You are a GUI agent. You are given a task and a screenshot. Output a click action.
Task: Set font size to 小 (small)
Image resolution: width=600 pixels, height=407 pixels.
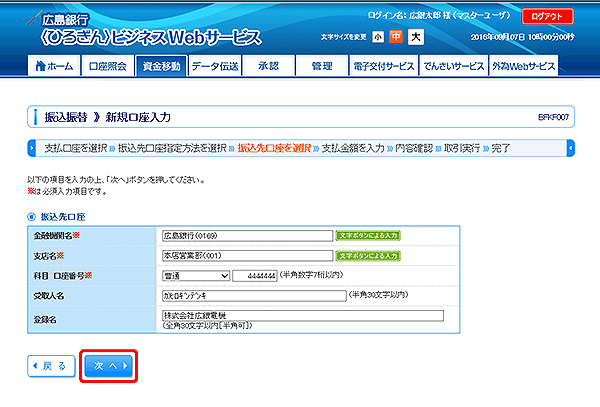click(x=378, y=37)
